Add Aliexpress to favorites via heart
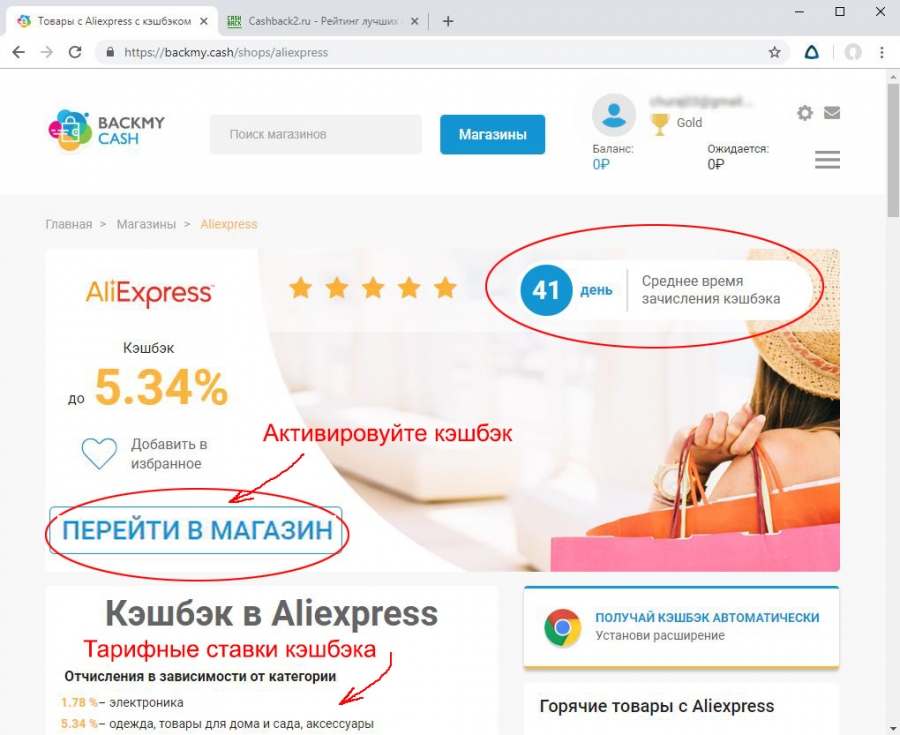Viewport: 900px width, 735px height. pyautogui.click(x=99, y=453)
